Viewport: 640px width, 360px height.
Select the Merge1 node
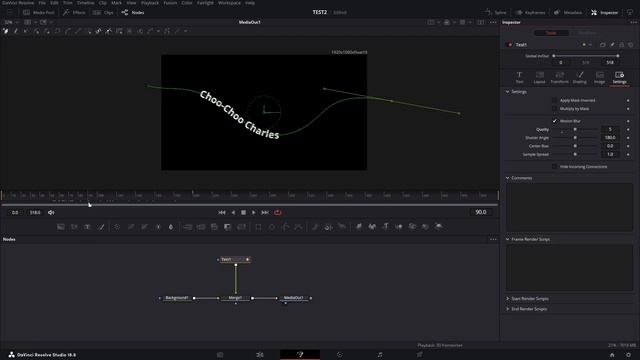click(x=235, y=298)
